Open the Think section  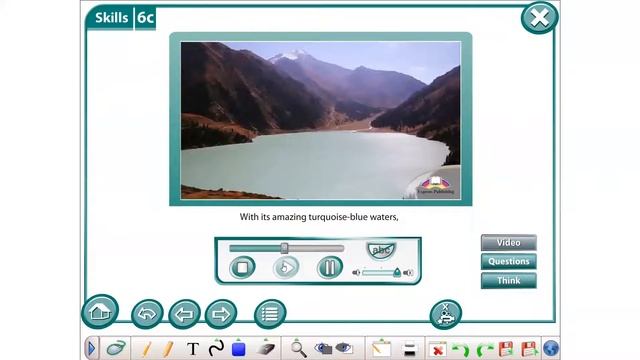click(509, 280)
